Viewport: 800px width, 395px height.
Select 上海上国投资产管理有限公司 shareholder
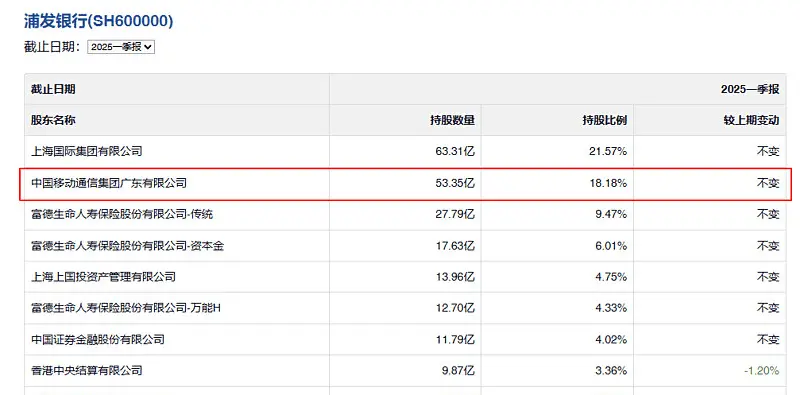[x=103, y=277]
